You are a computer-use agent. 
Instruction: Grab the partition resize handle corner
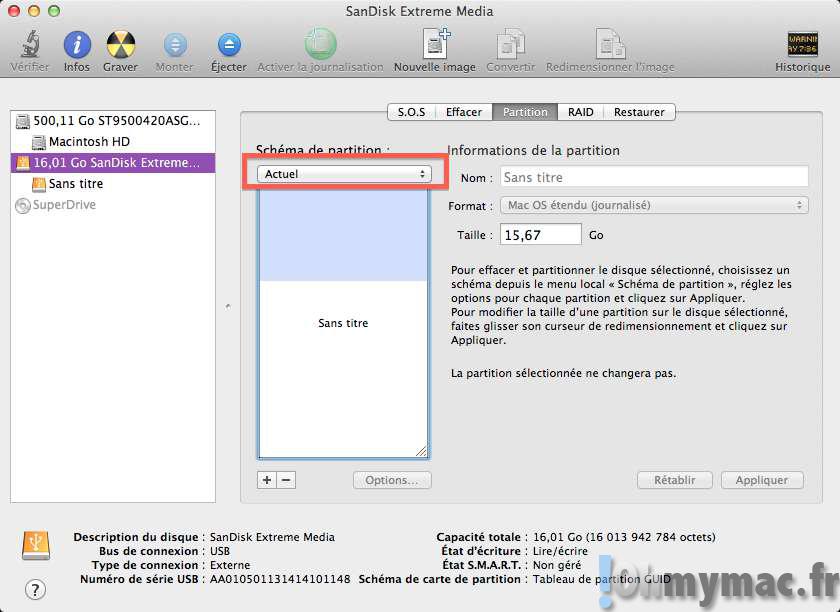point(421,451)
